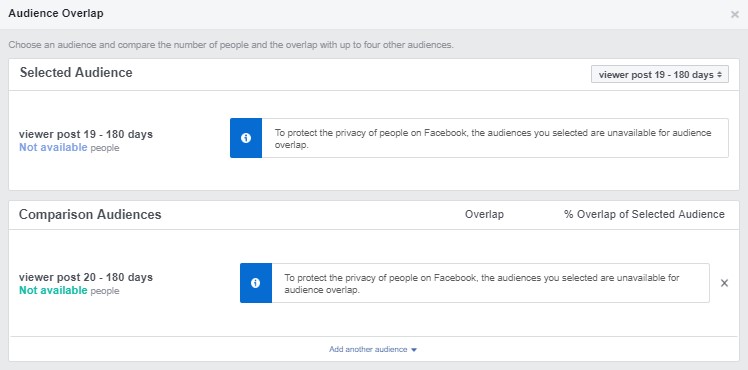
Task: Expand Add another audience menu
Action: 373,349
